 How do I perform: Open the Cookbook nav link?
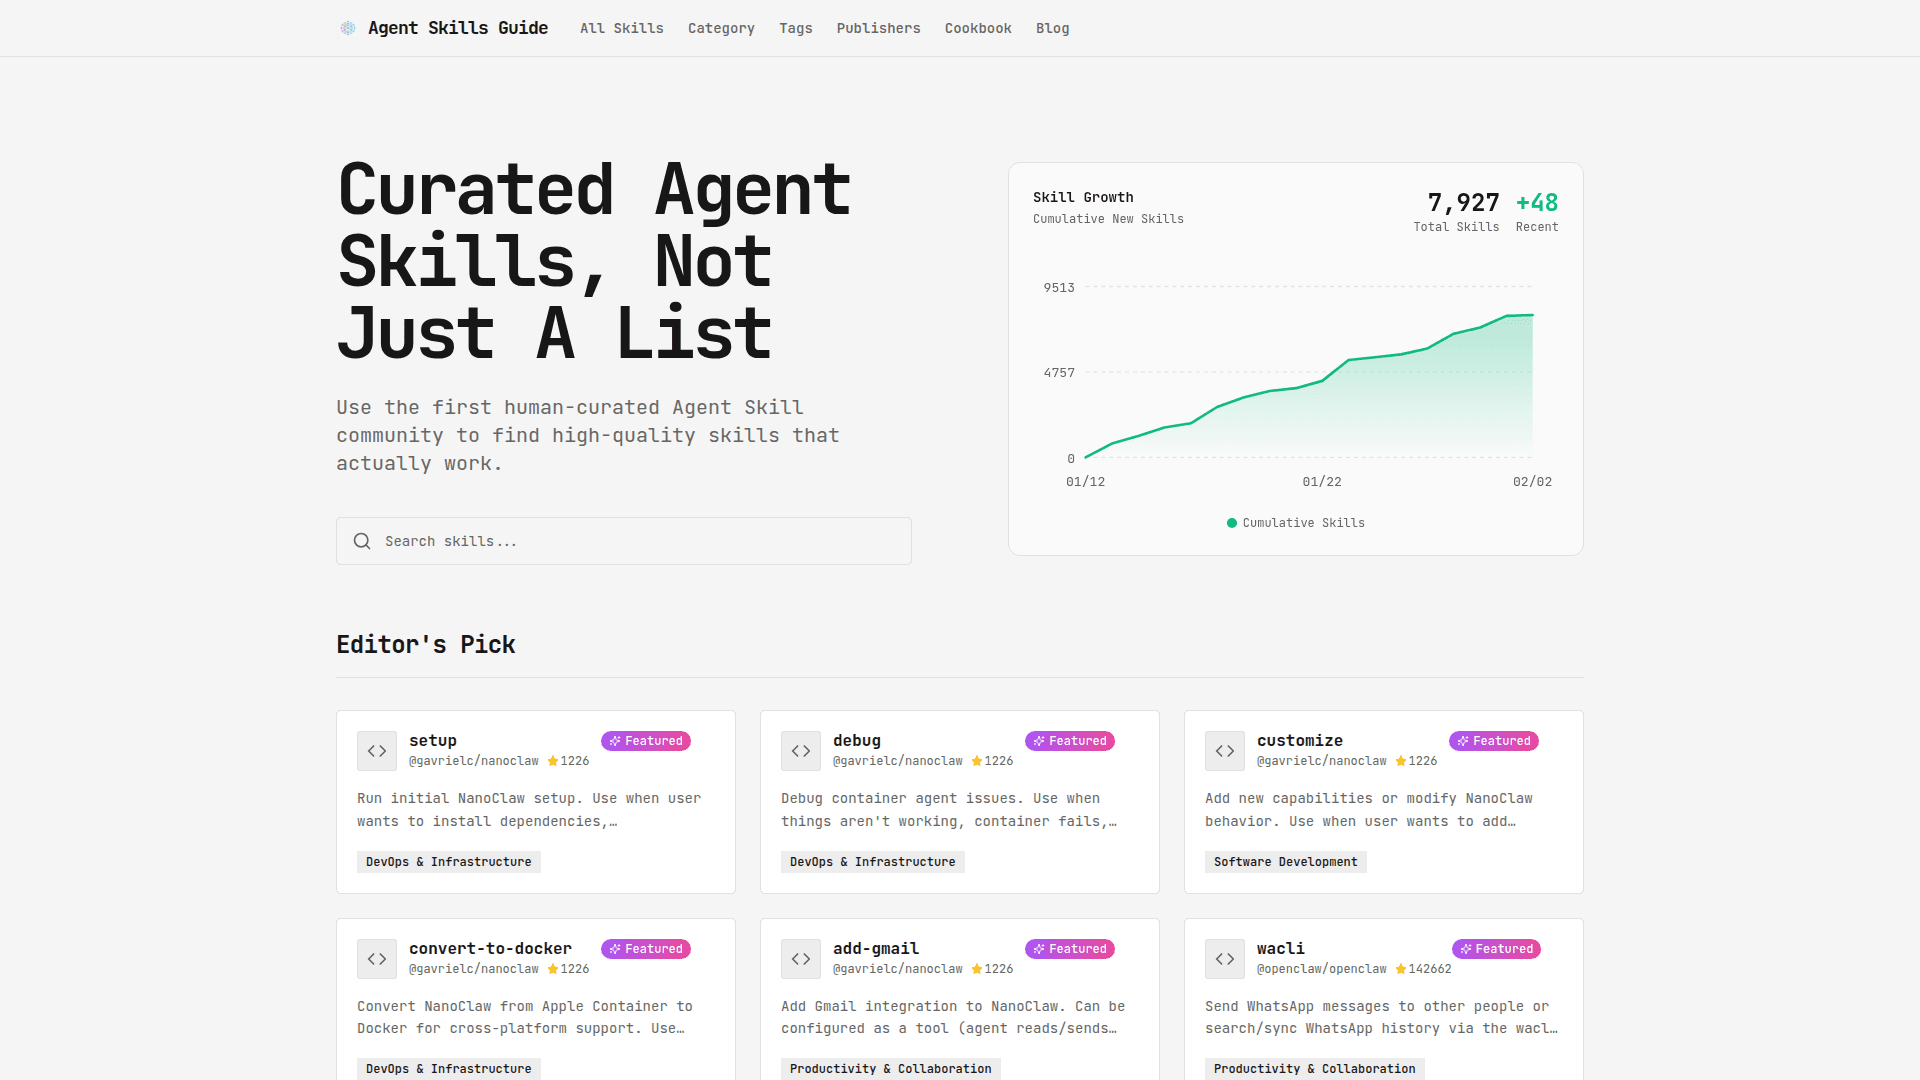coord(977,28)
